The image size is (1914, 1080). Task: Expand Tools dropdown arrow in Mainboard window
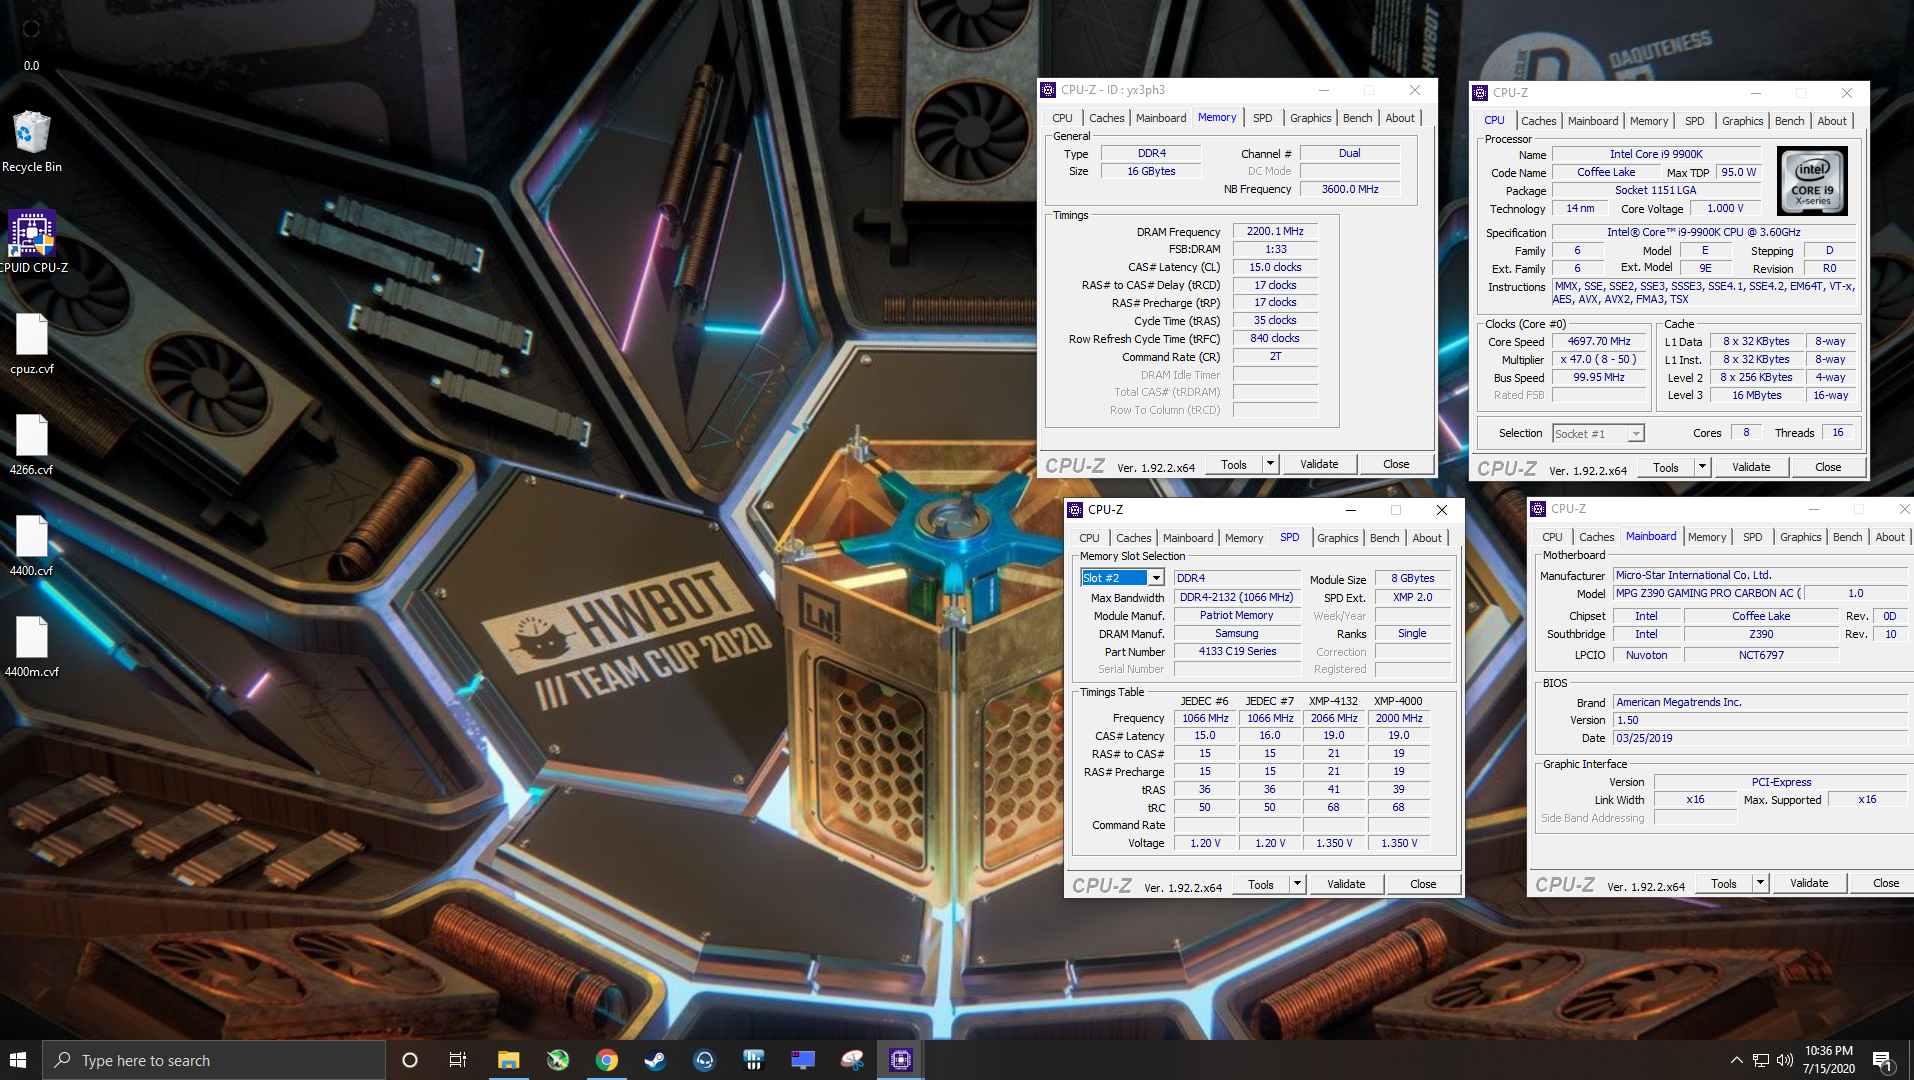[1760, 883]
